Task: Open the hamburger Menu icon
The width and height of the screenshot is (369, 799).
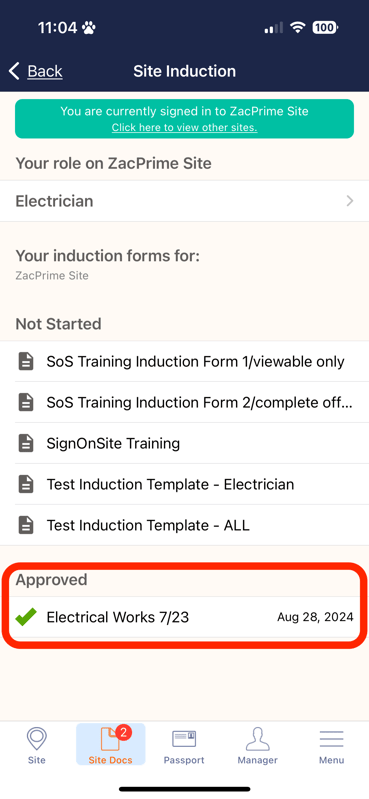Action: [x=331, y=739]
